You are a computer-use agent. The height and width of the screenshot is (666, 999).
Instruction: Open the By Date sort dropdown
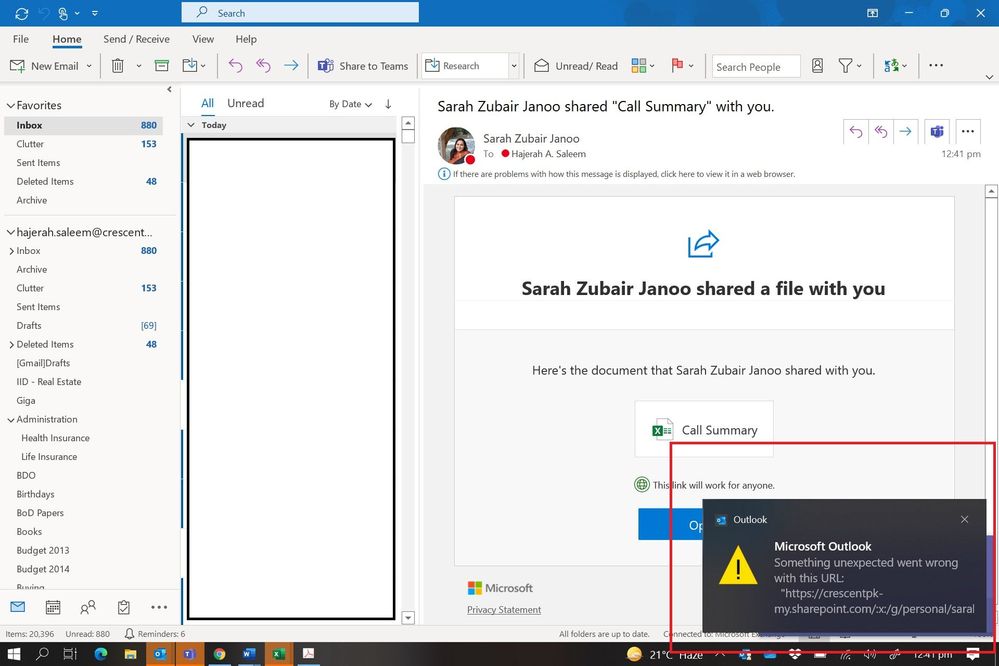point(350,104)
